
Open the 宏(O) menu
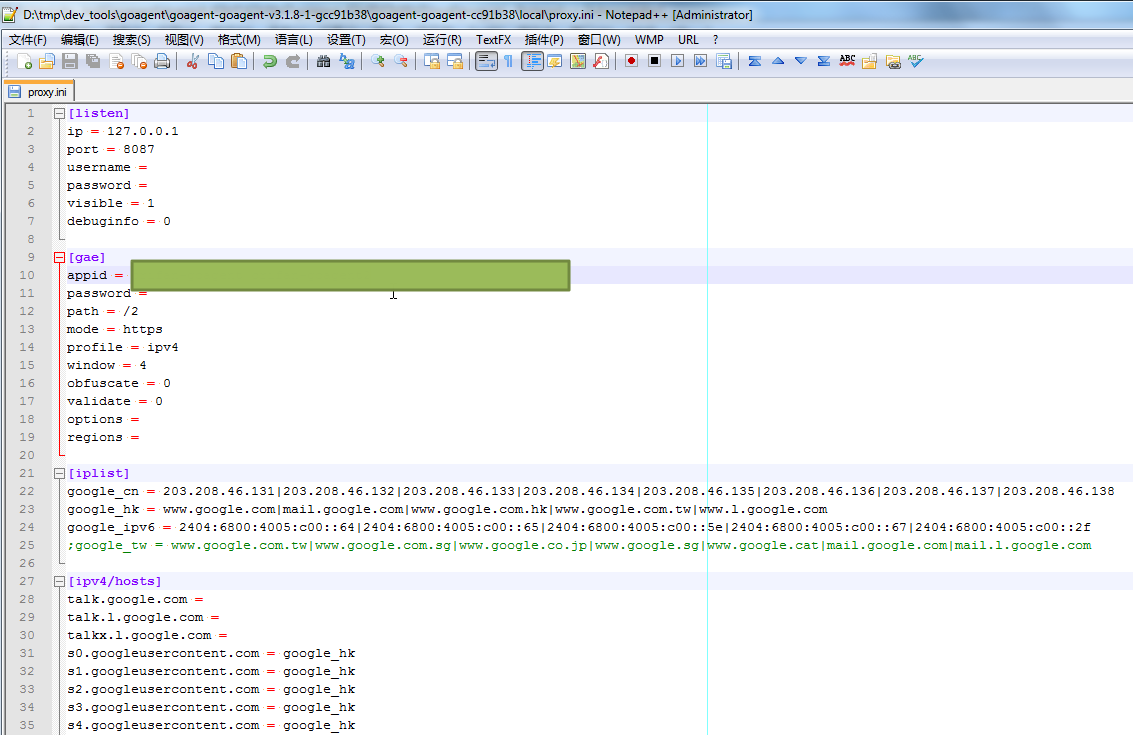coord(395,40)
